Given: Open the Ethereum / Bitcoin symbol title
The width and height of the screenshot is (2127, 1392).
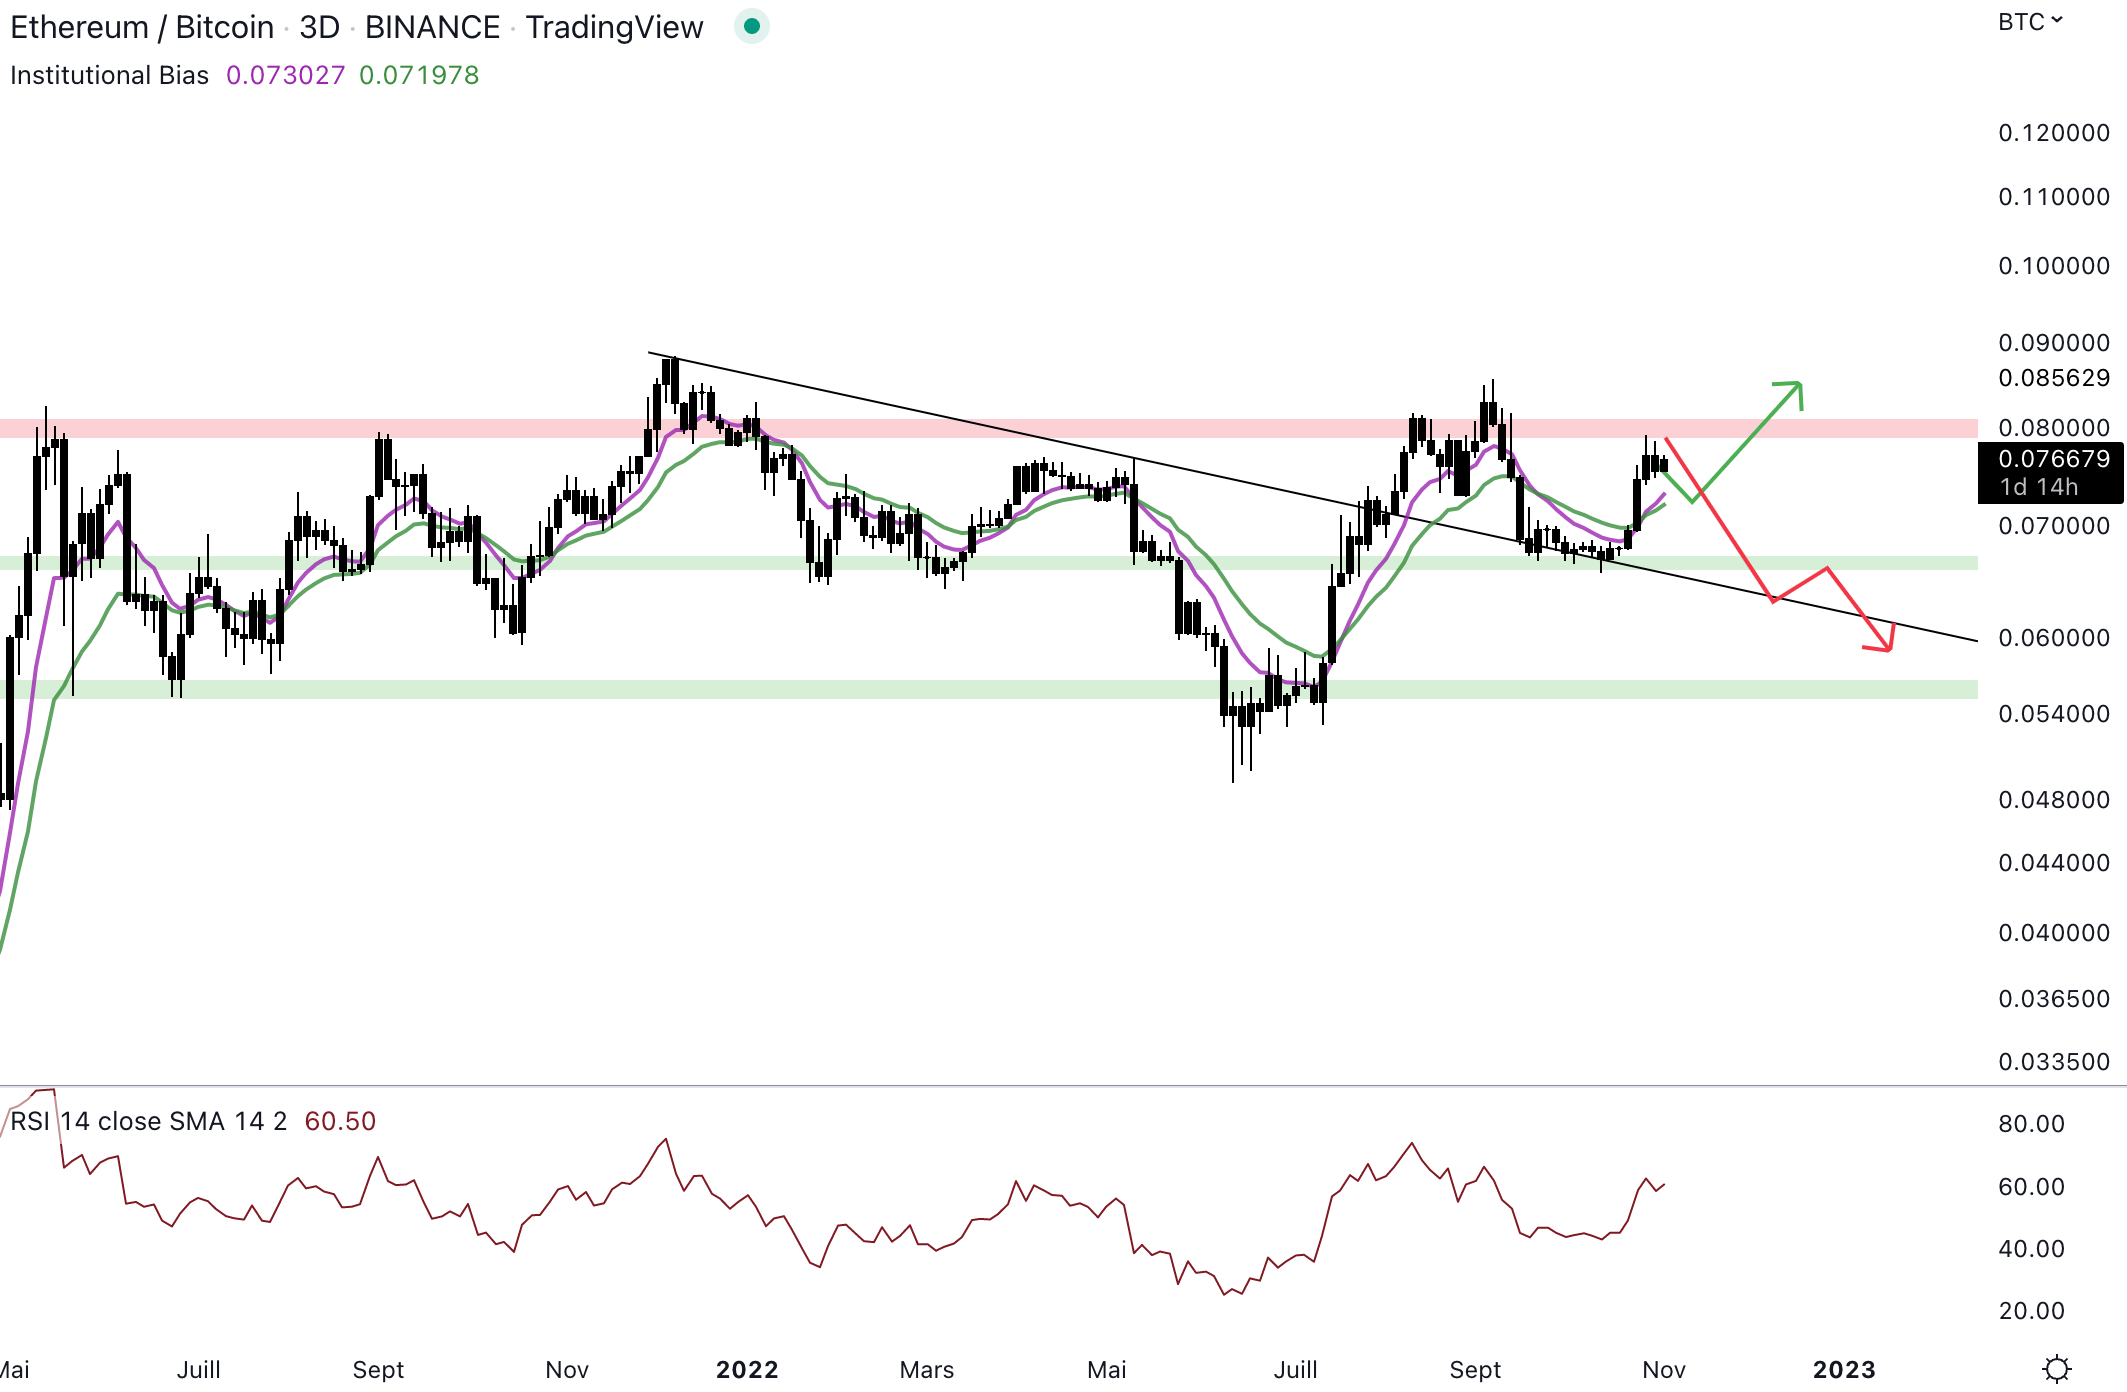Looking at the screenshot, I should (x=142, y=27).
